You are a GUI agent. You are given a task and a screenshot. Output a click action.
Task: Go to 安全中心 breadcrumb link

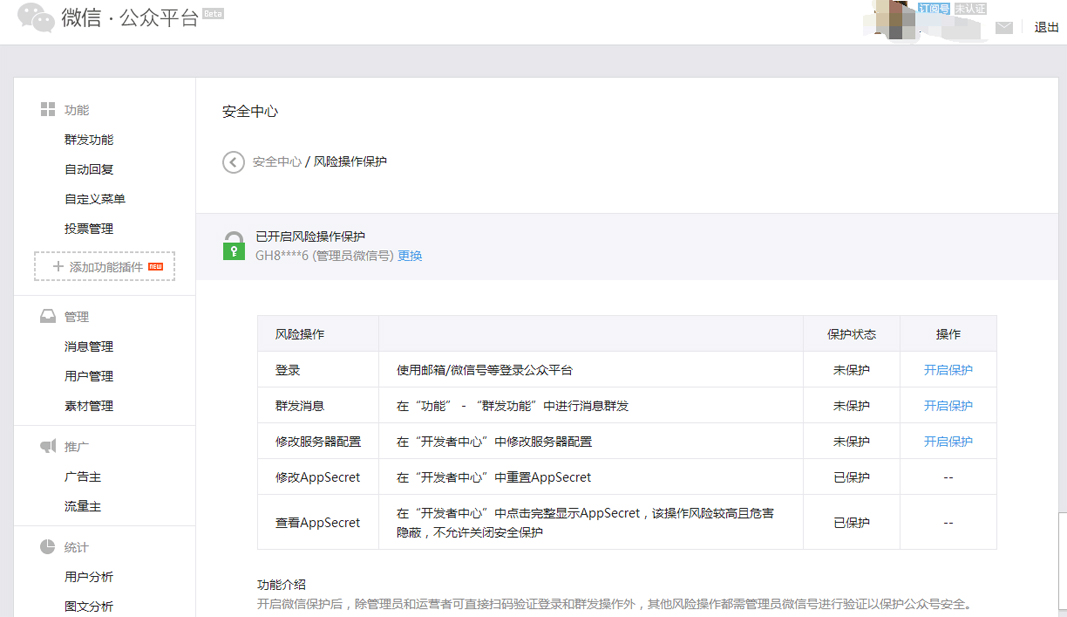[x=276, y=162]
